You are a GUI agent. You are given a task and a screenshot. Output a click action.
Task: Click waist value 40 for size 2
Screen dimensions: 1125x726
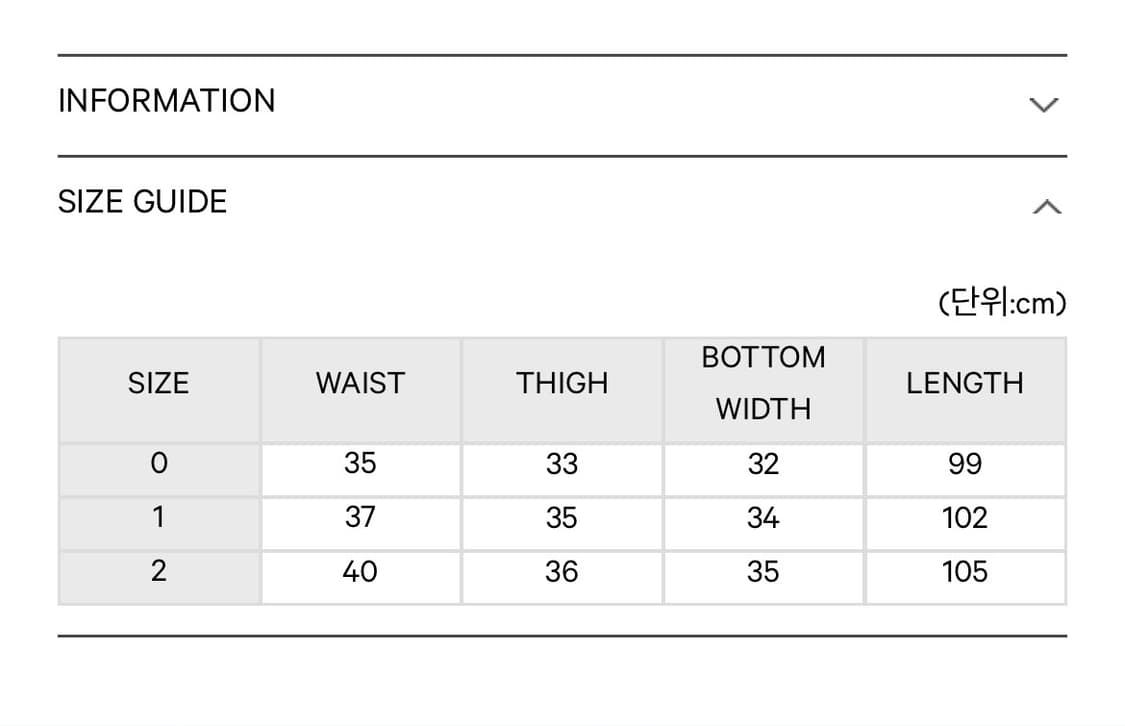360,572
